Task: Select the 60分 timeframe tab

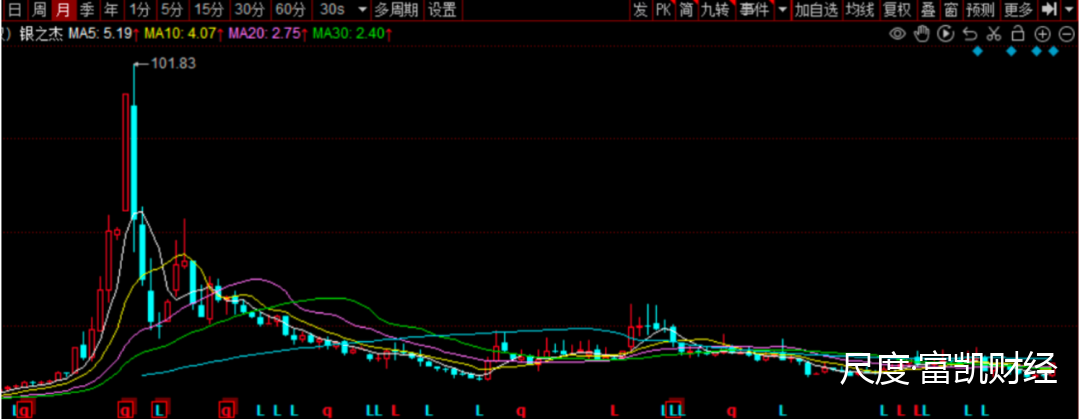Action: [x=290, y=10]
